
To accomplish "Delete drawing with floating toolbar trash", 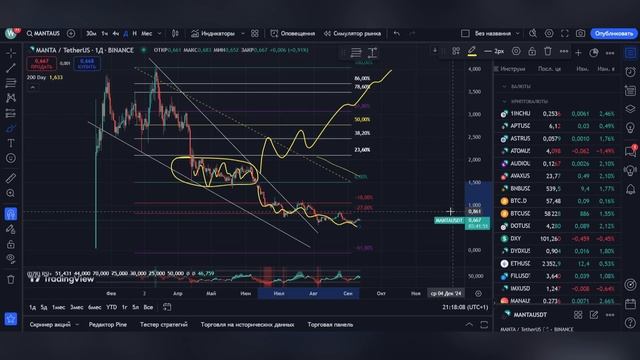I will 548,51.
